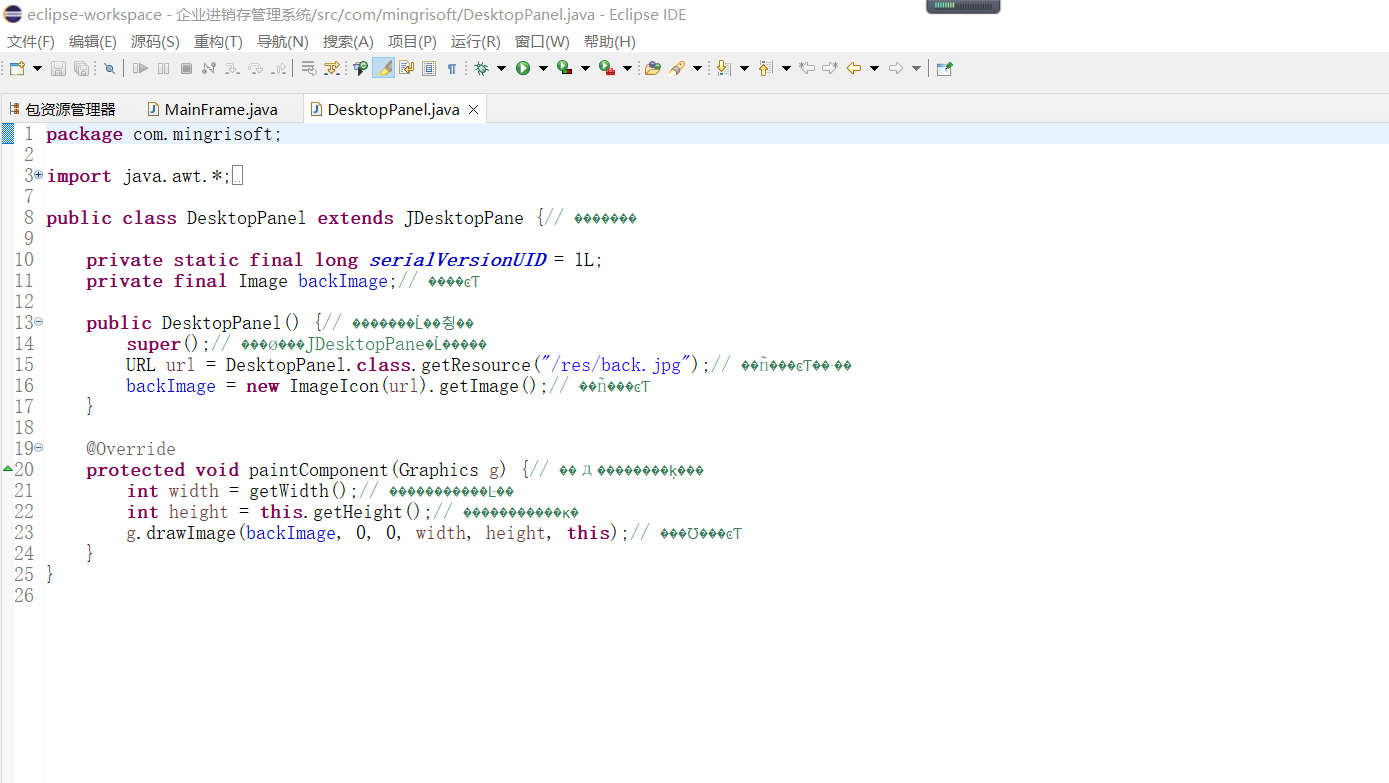Open the Next Annotation dropdown arrow
The image size is (1389, 783).
[744, 68]
